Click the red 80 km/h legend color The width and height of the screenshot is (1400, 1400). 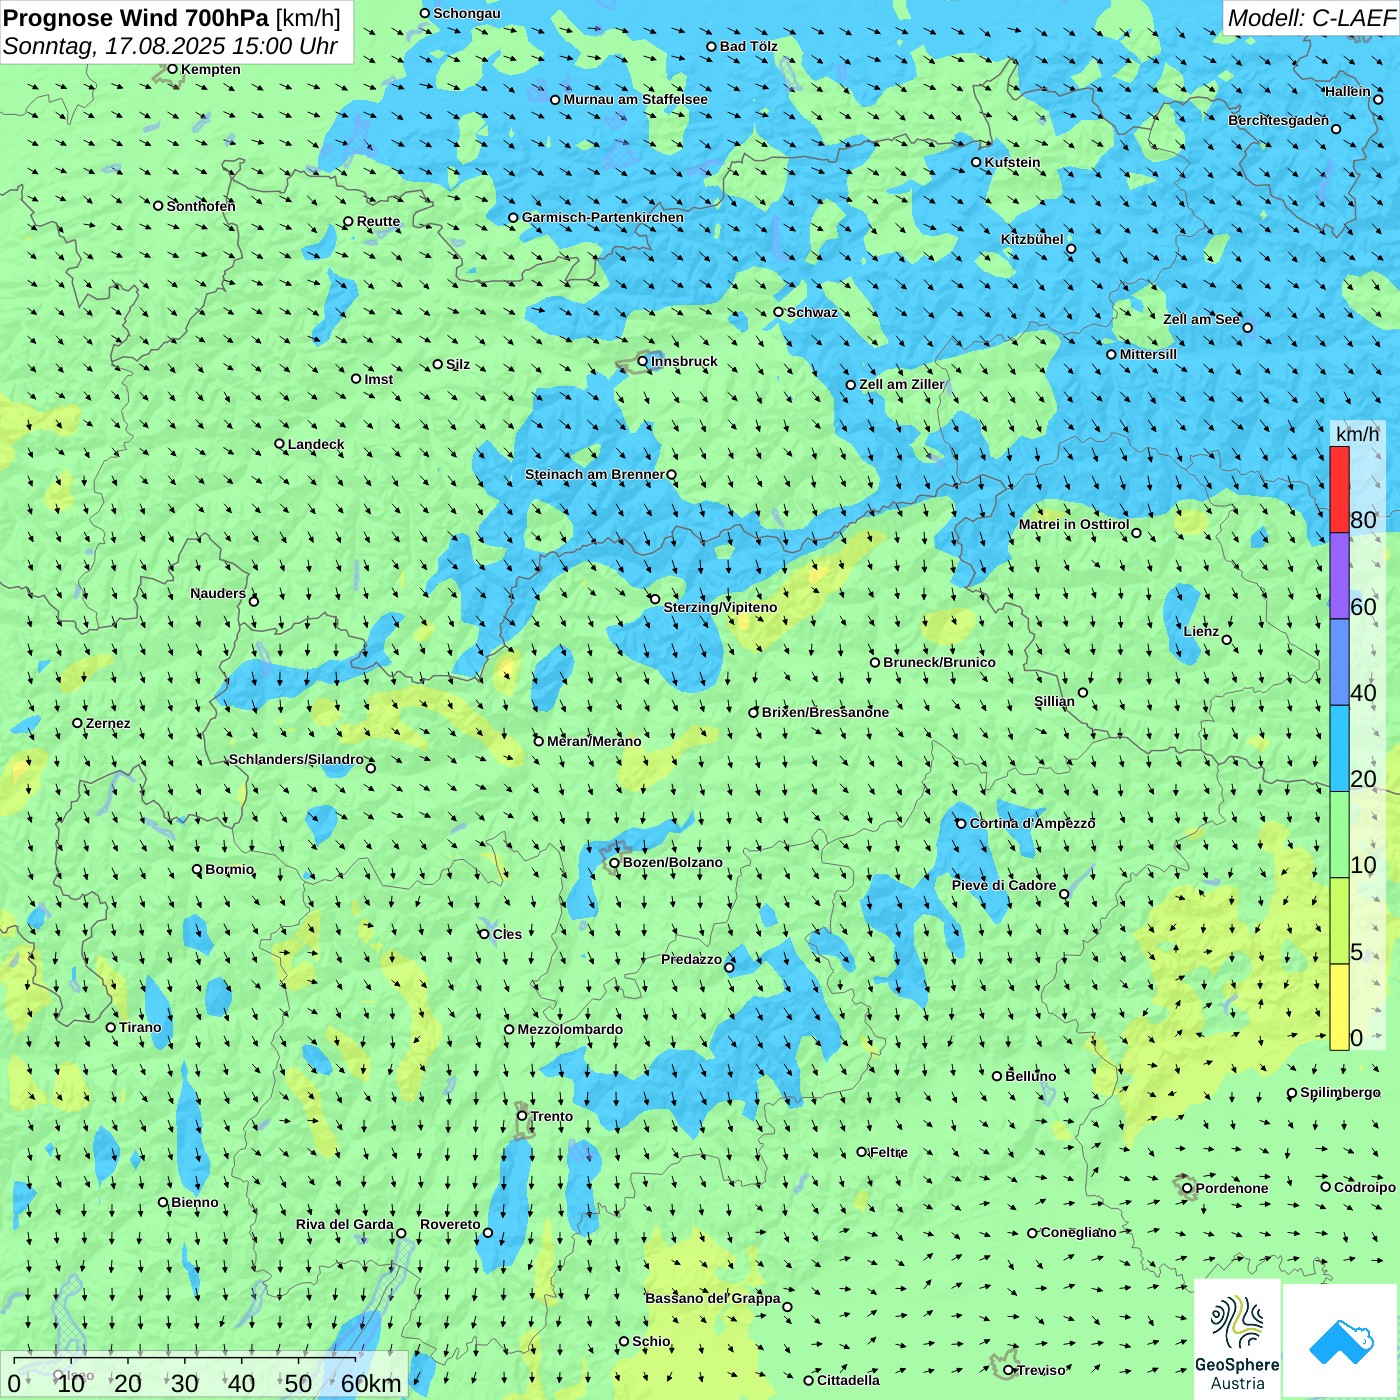point(1339,489)
